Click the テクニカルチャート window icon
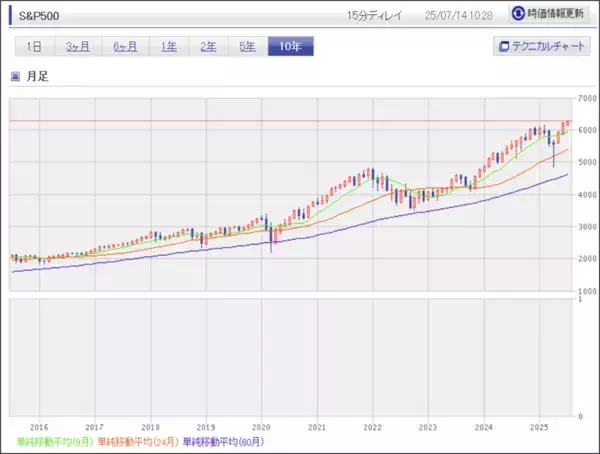Viewport: 600px width, 454px height. [503, 47]
